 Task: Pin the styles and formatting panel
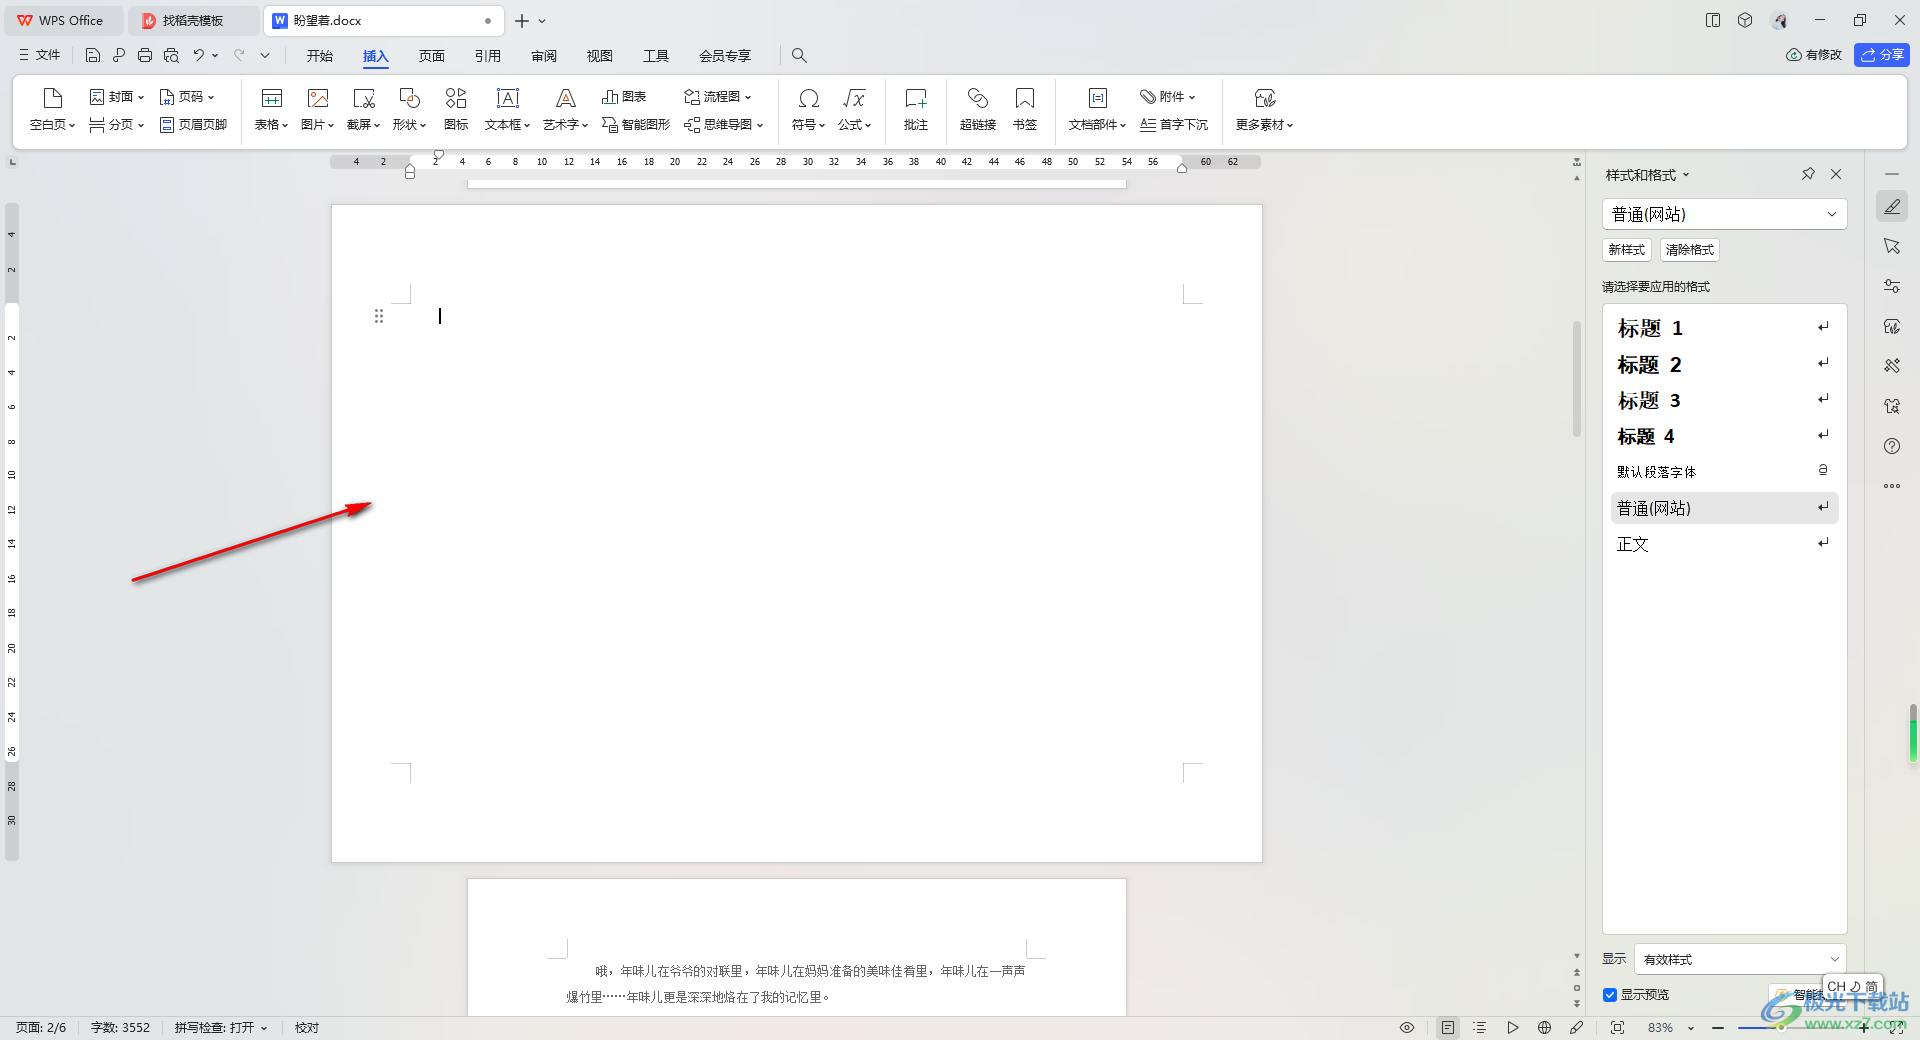pos(1808,174)
